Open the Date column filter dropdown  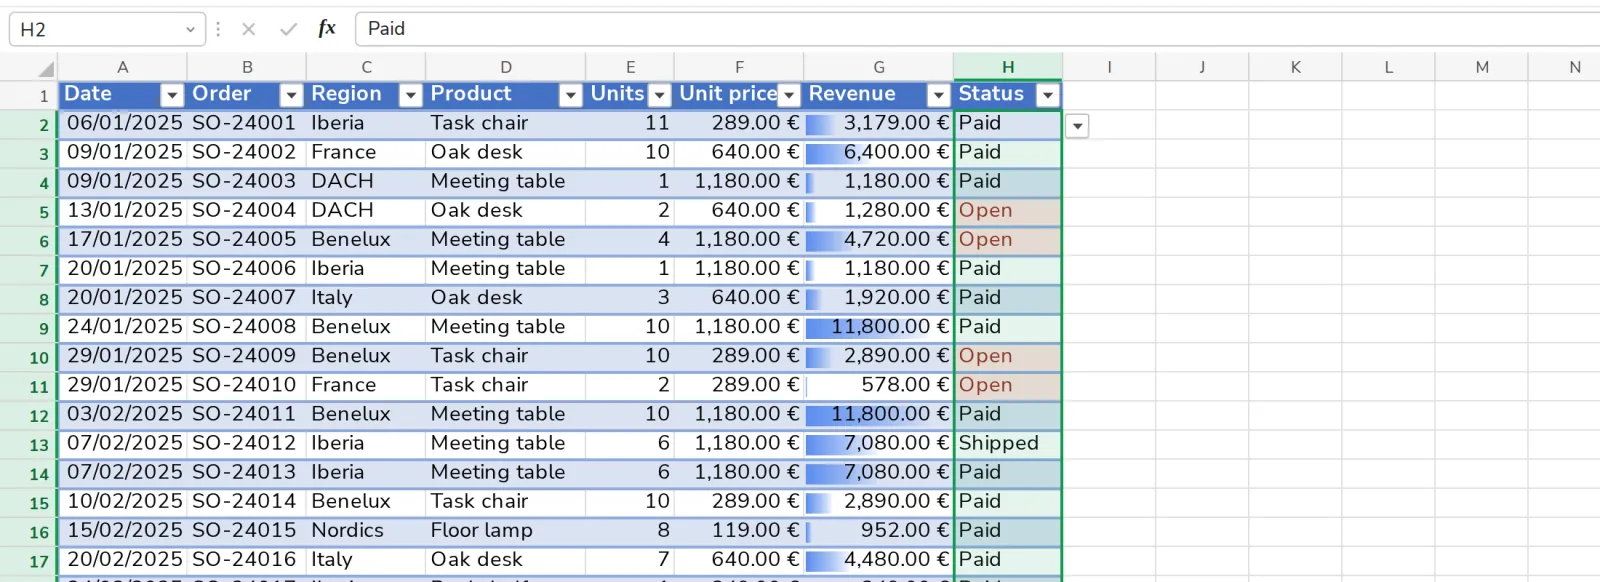pyautogui.click(x=172, y=95)
